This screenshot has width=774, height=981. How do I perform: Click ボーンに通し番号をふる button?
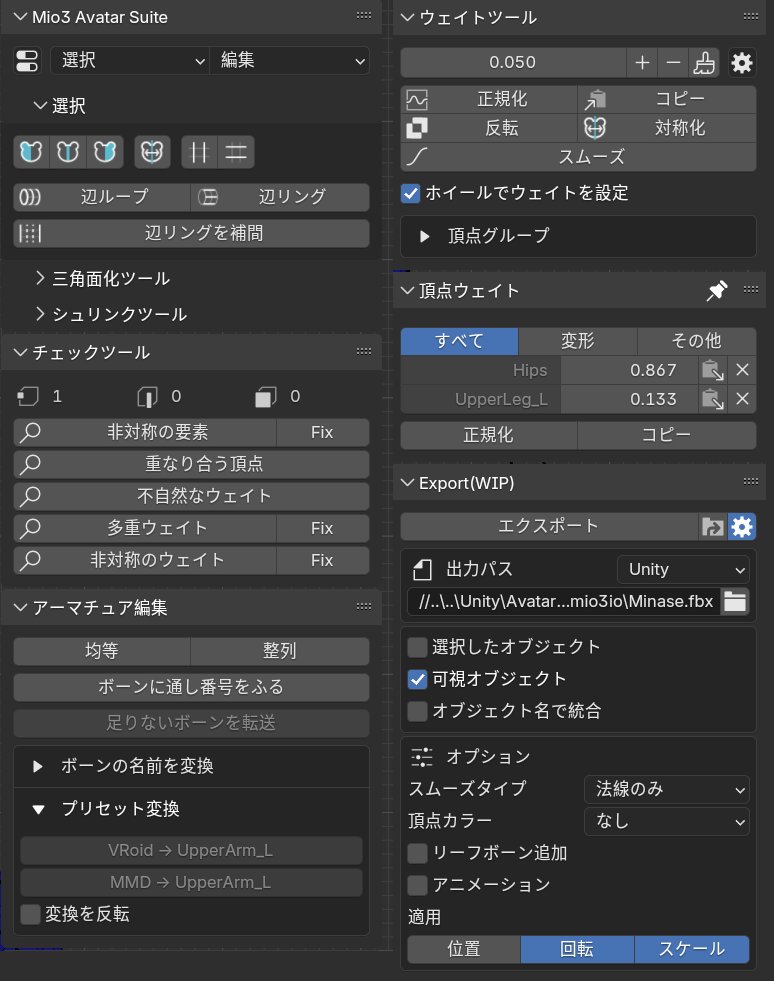(191, 687)
